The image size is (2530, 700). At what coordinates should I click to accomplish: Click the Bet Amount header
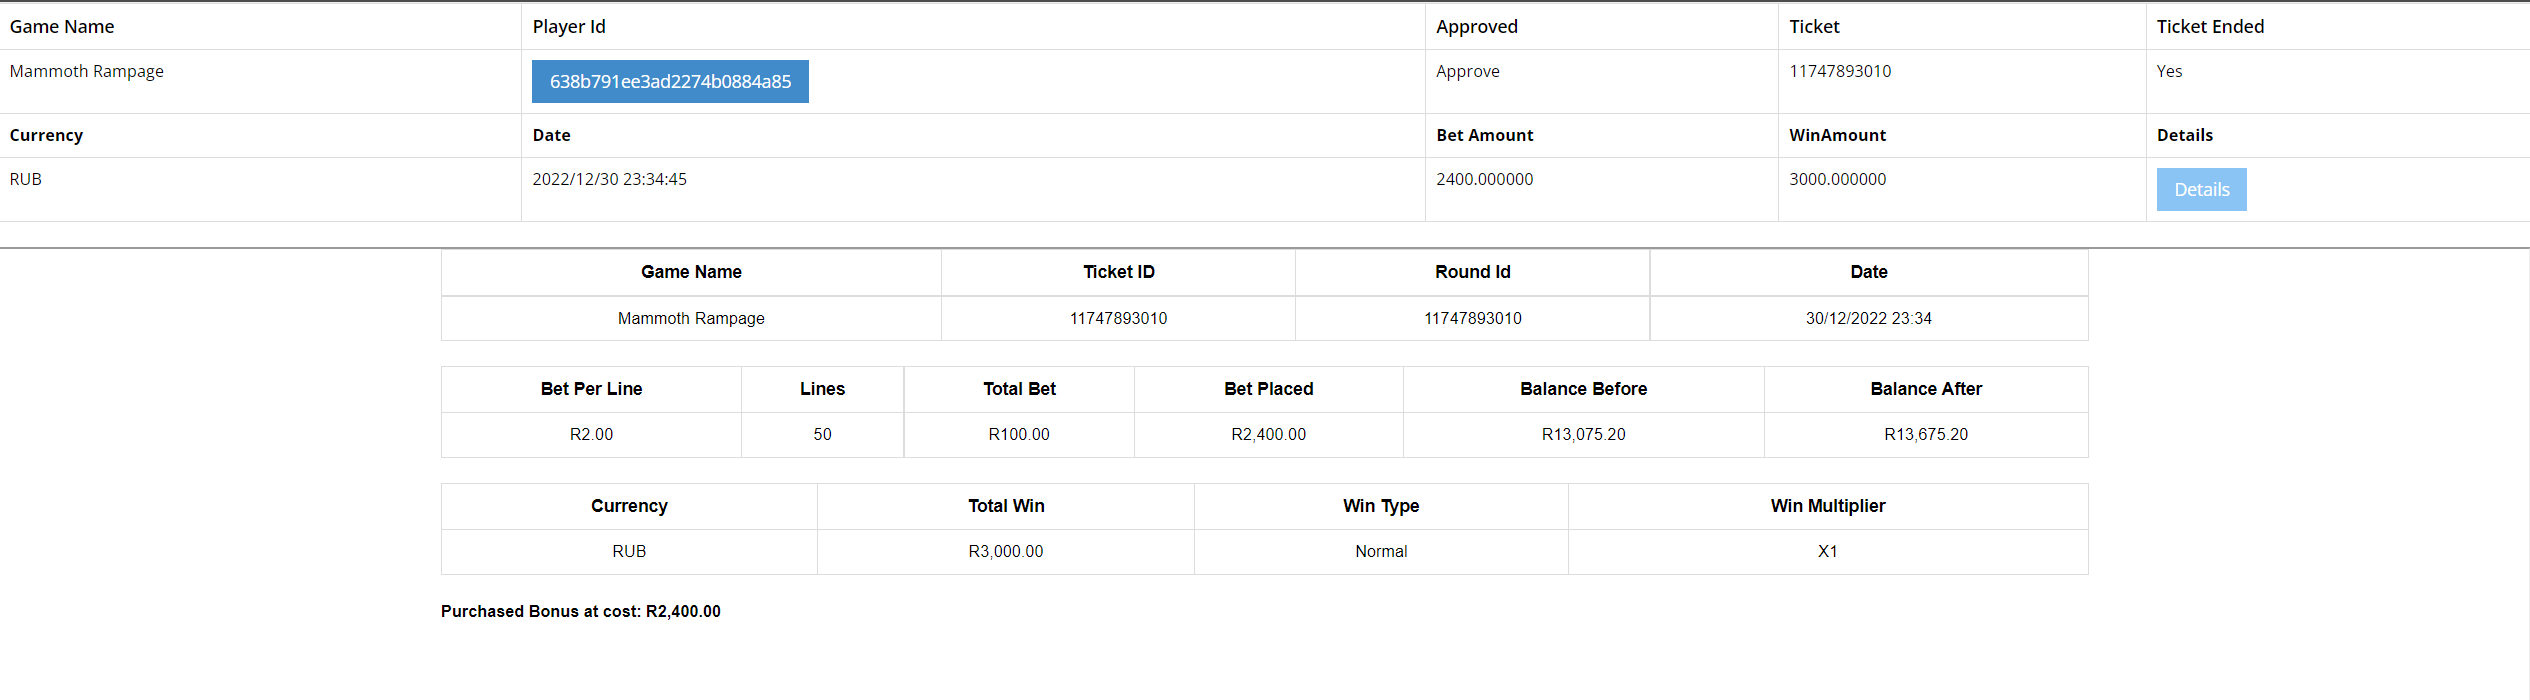coord(1484,135)
